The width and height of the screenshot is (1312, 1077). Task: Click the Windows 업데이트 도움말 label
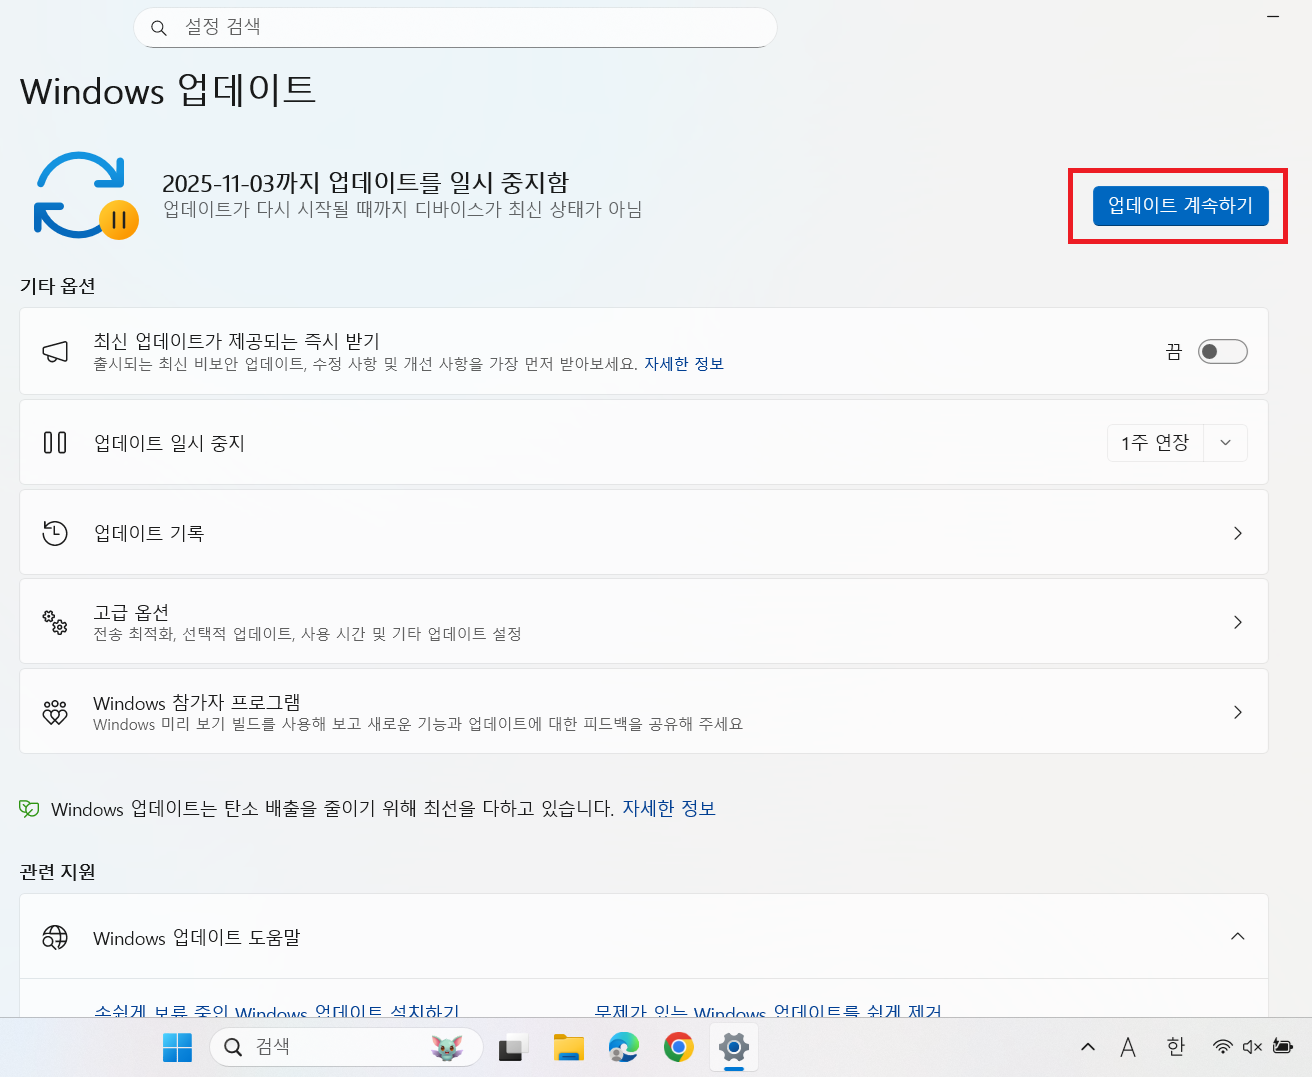(197, 937)
